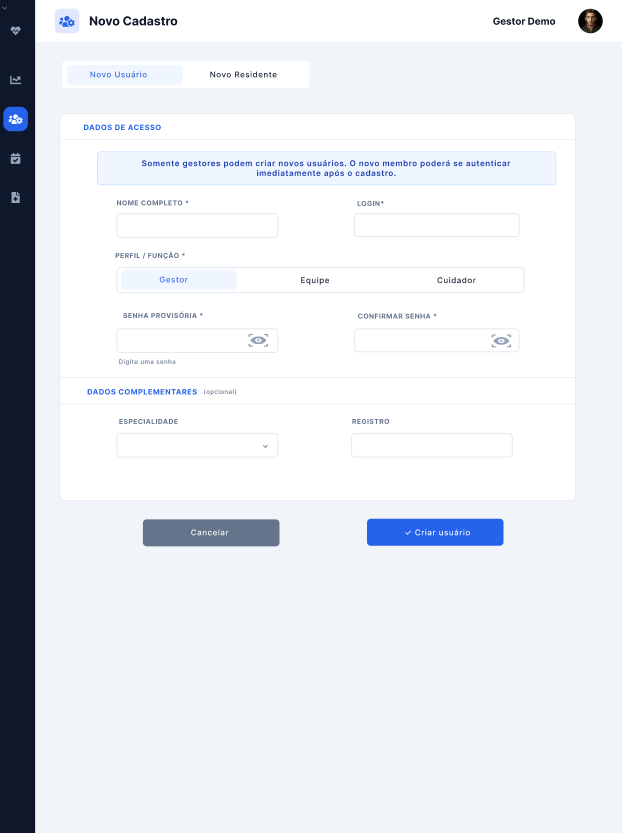Switch to the Novo Residente tab
Screen dimensions: 622x833
pos(243,74)
